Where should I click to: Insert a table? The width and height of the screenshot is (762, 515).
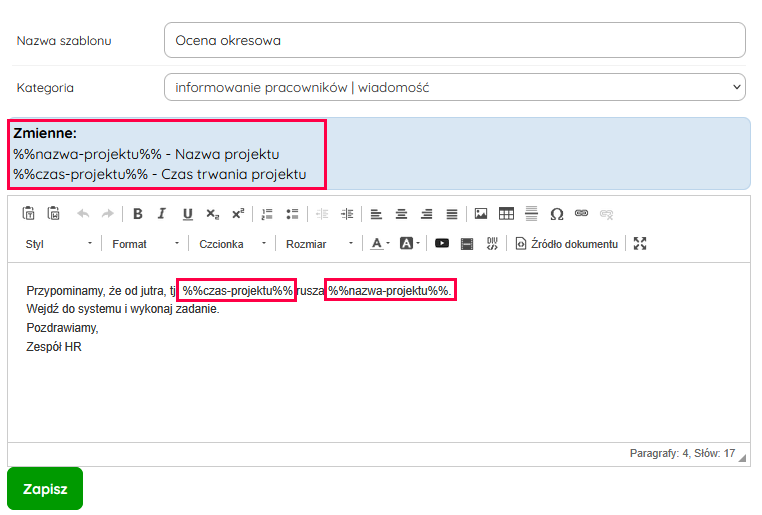tap(506, 213)
